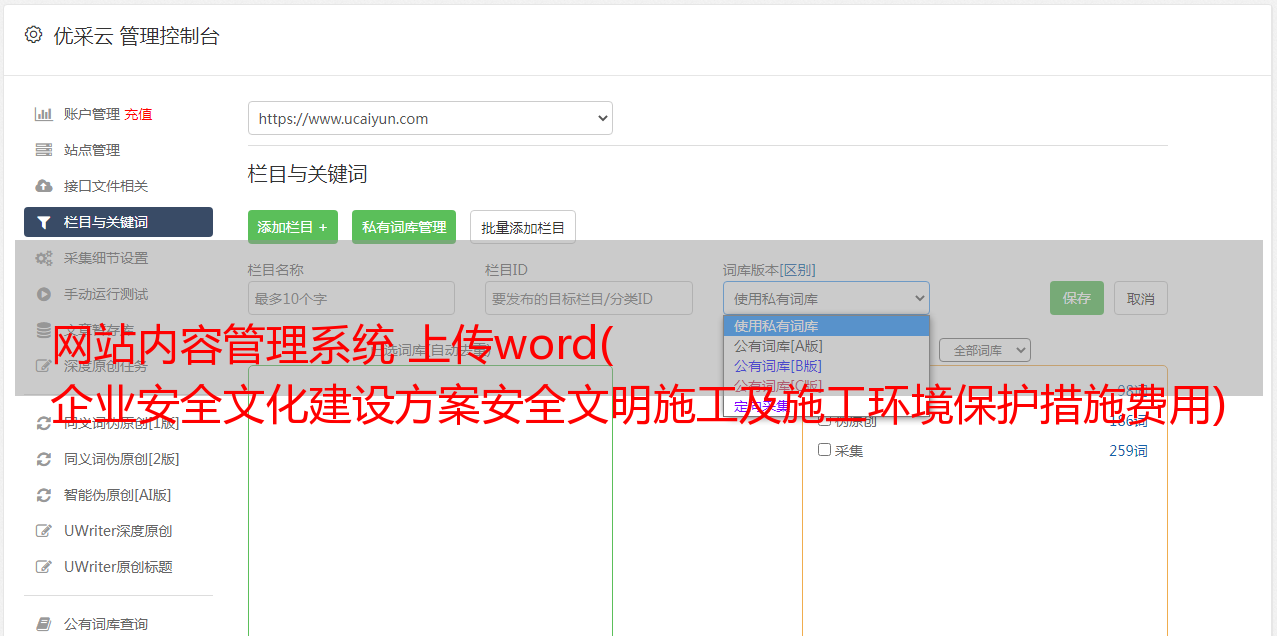Click the book icon for 公有词库查询

[x=44, y=624]
